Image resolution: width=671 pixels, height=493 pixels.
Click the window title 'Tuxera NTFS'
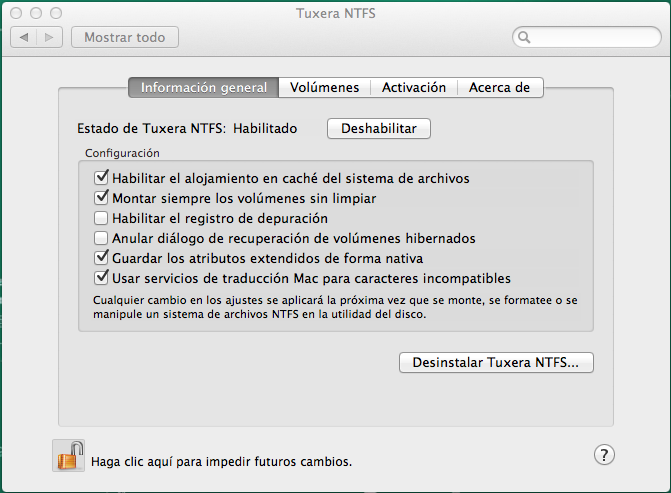(336, 13)
